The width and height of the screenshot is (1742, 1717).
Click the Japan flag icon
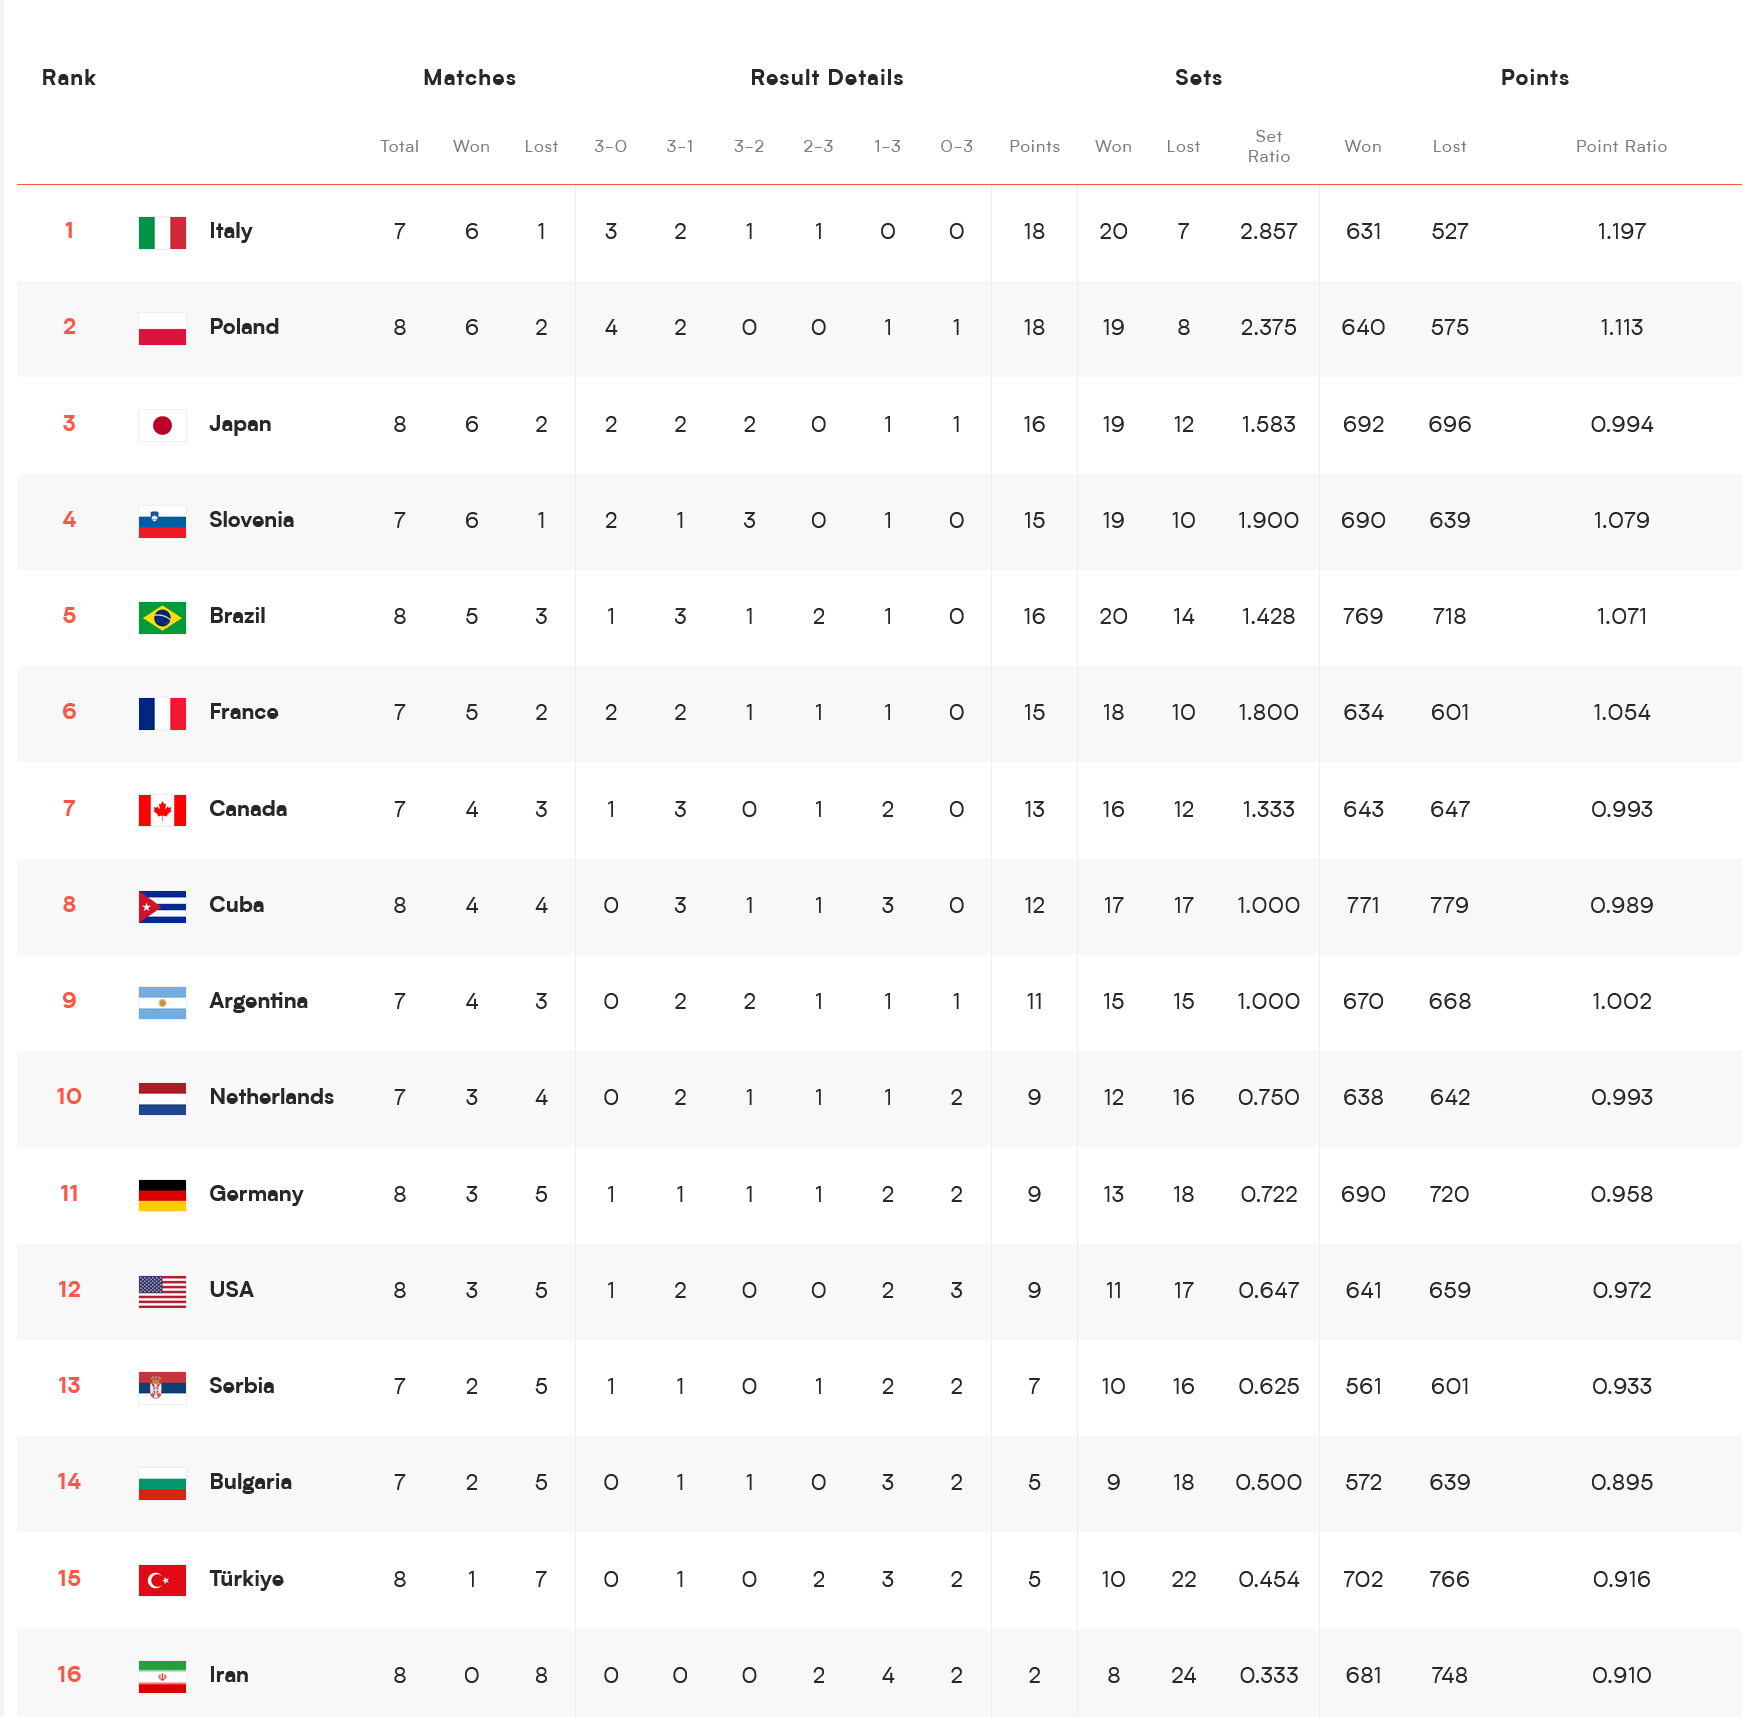pos(162,425)
